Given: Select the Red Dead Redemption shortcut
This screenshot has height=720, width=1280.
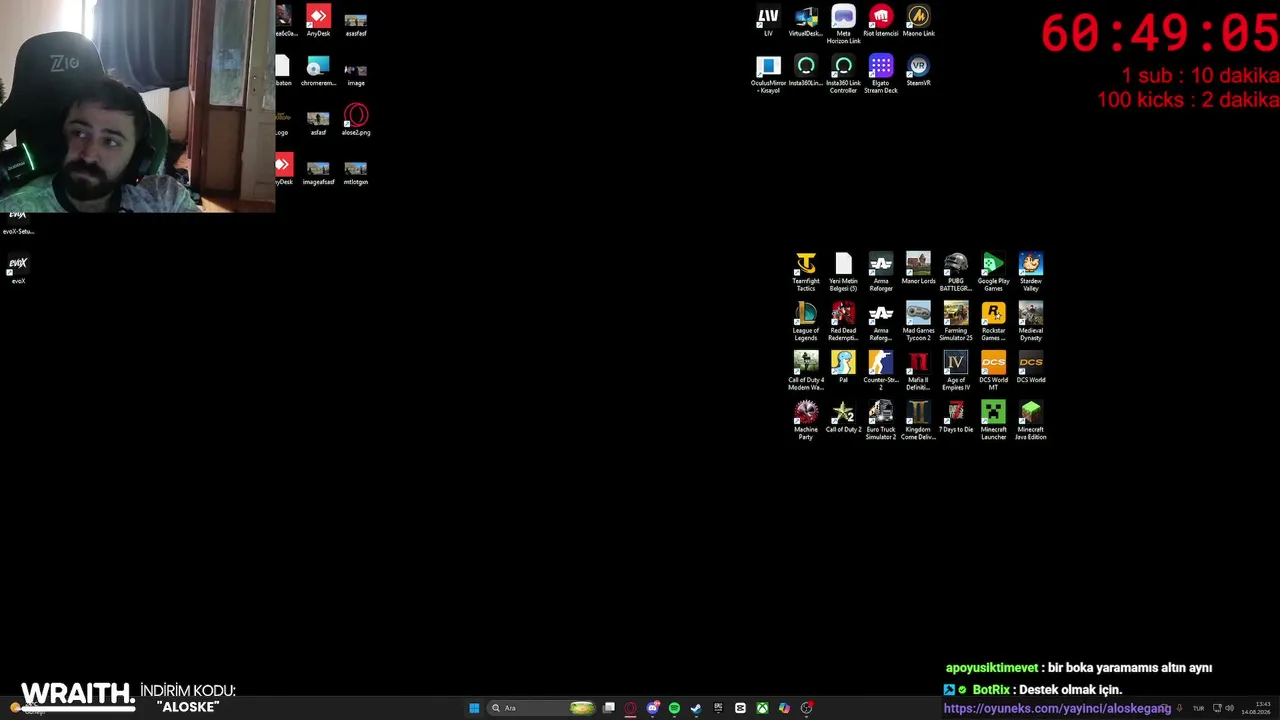Looking at the screenshot, I should click(x=843, y=321).
